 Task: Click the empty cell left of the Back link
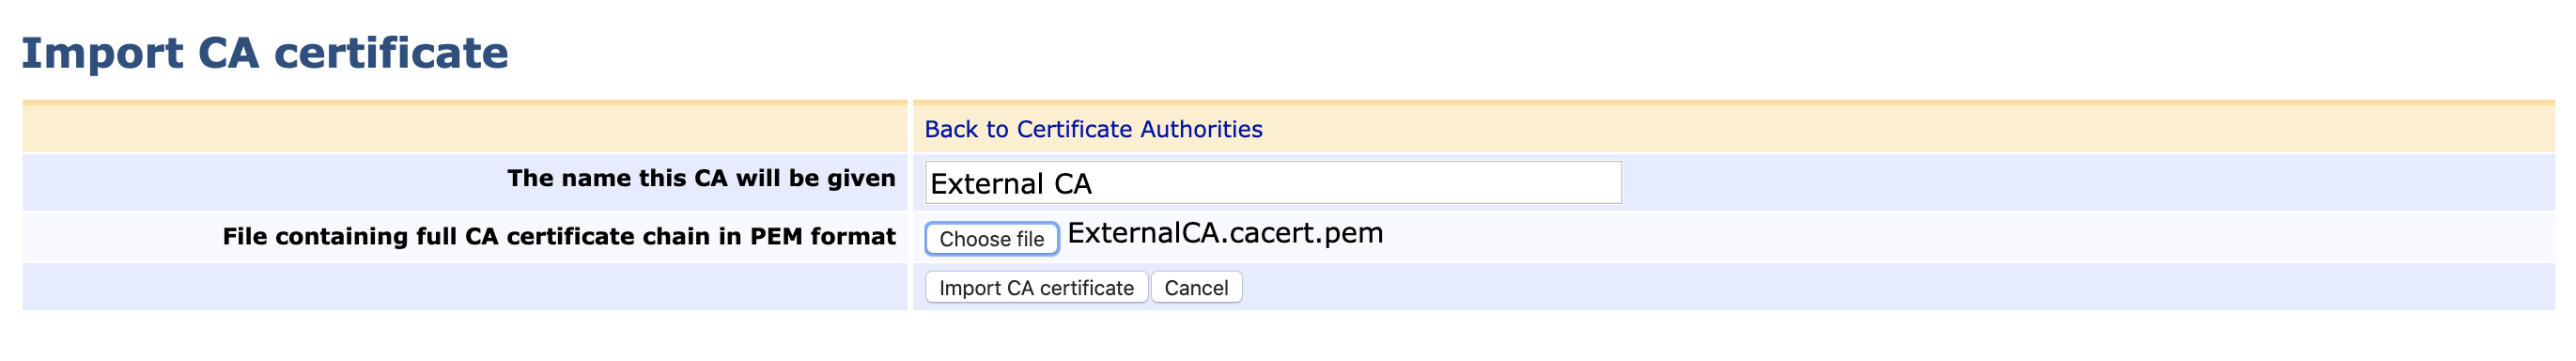(464, 128)
